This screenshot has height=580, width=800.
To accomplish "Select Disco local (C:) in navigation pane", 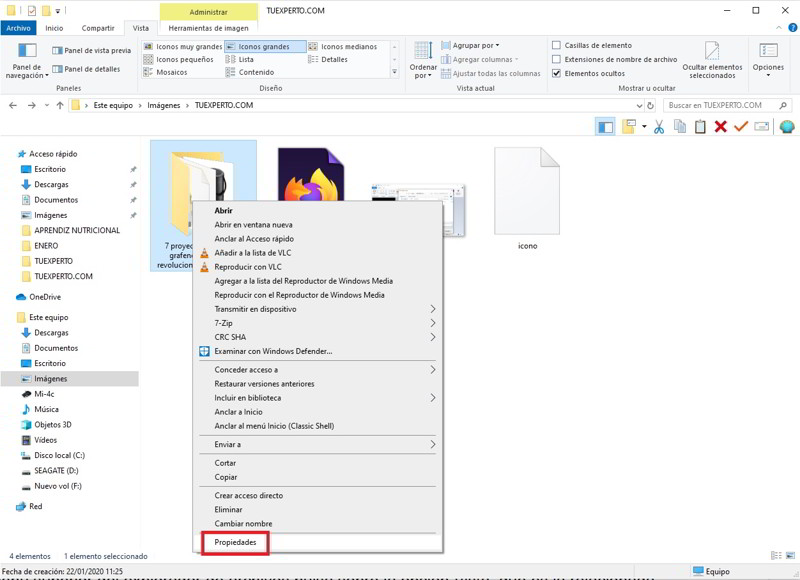I will 59,455.
